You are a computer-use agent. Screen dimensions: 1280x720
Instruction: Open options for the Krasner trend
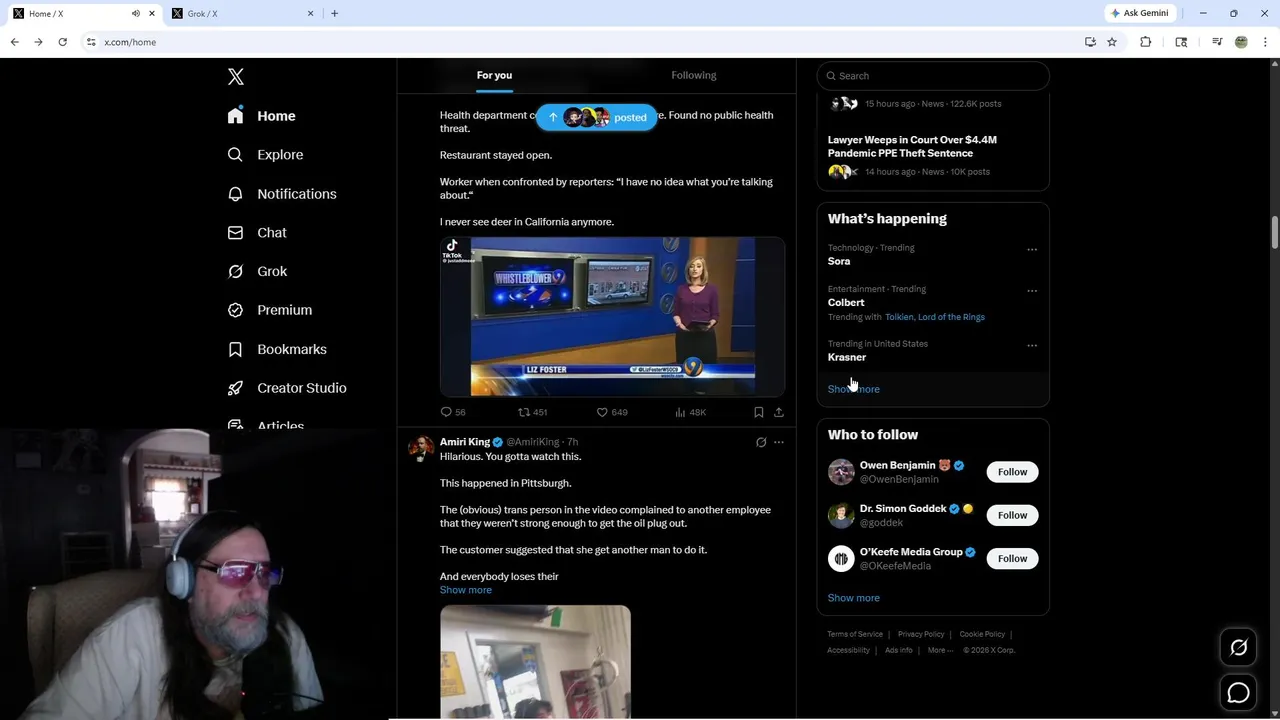tap(1032, 346)
